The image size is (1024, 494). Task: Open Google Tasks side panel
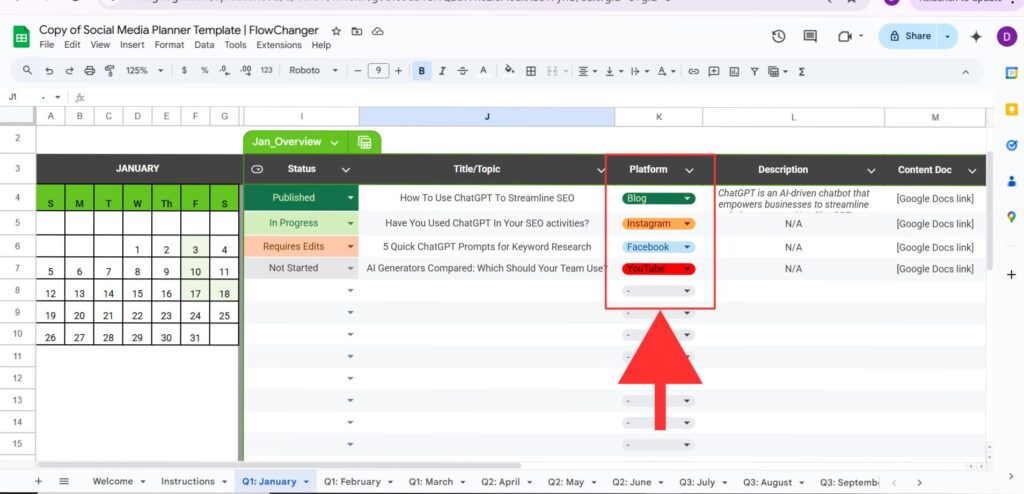point(1011,145)
